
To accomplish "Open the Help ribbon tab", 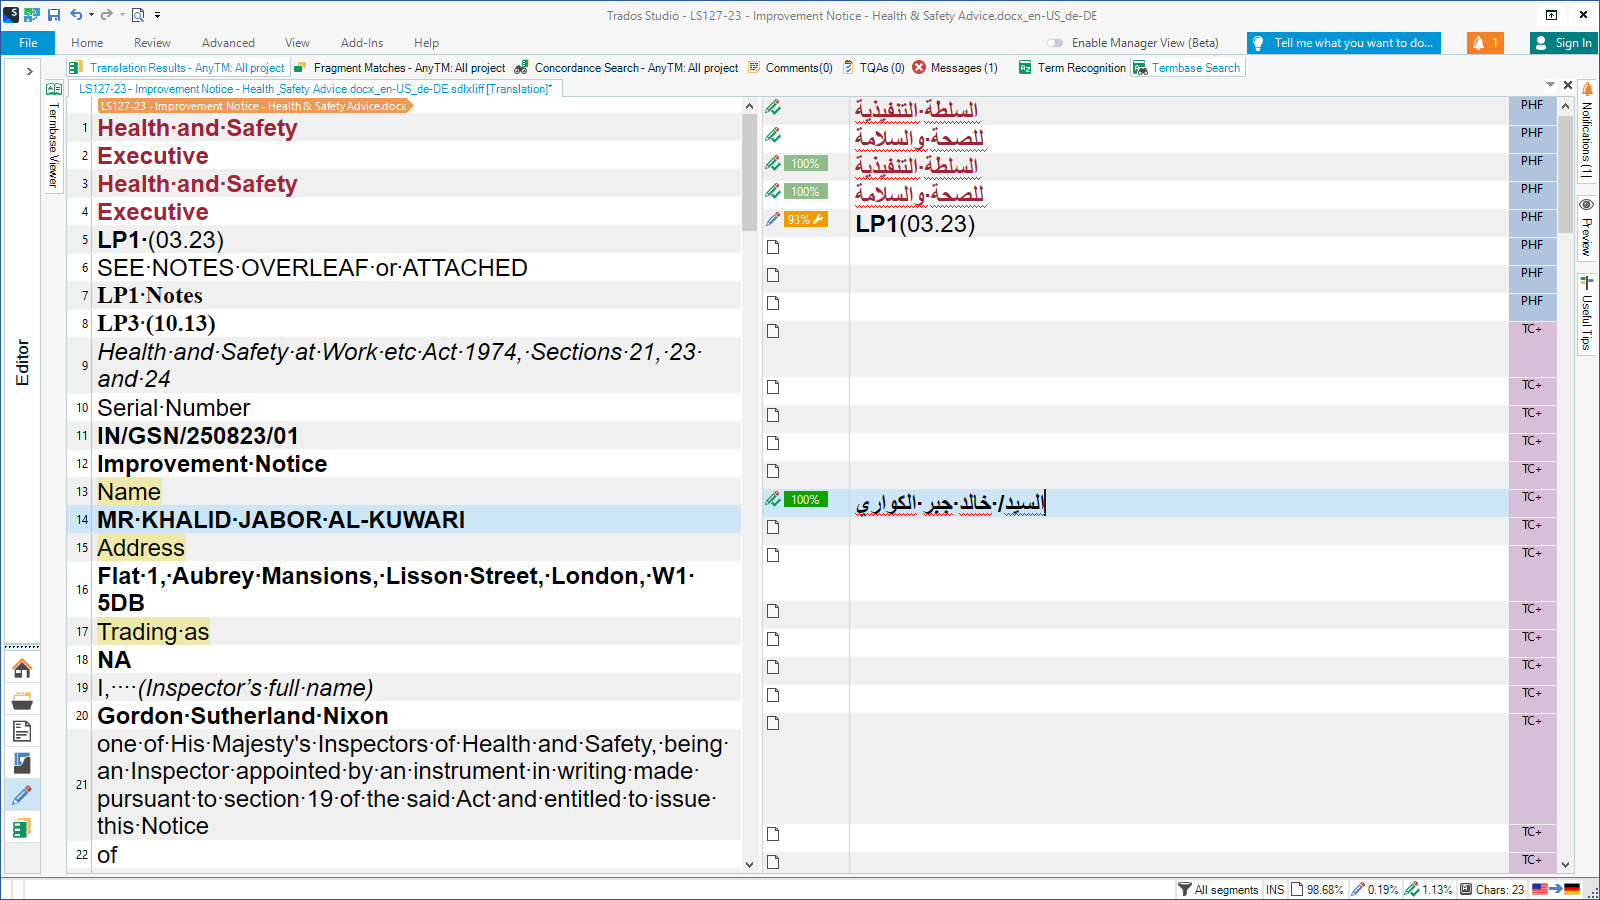I will tap(426, 43).
